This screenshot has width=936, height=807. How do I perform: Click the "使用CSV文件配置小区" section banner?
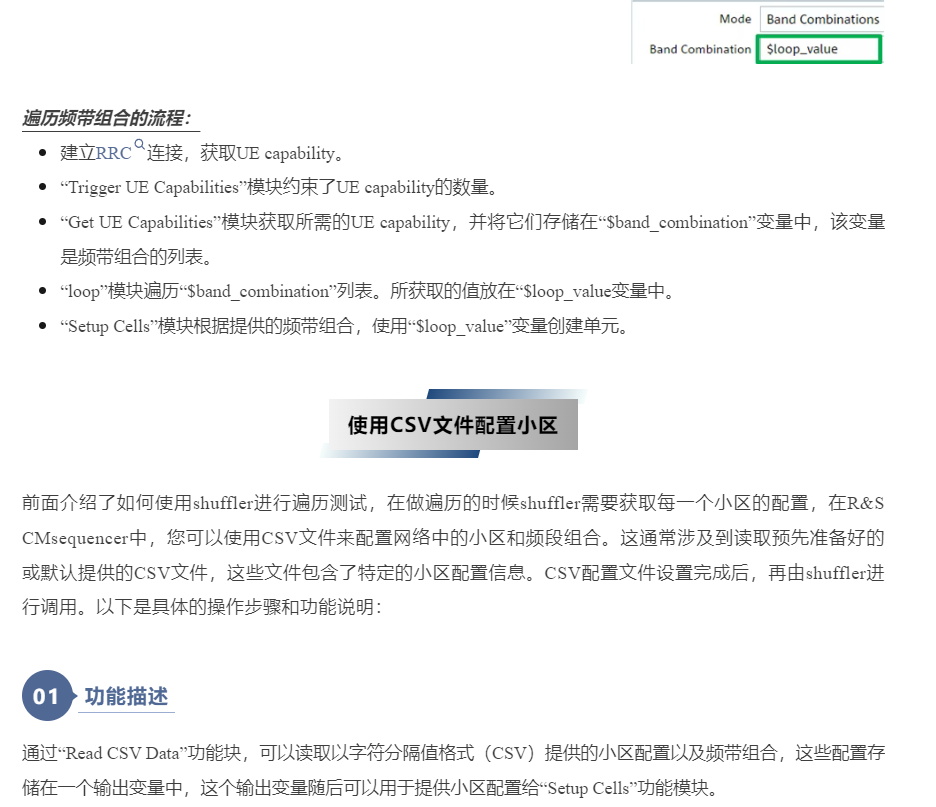coord(452,425)
